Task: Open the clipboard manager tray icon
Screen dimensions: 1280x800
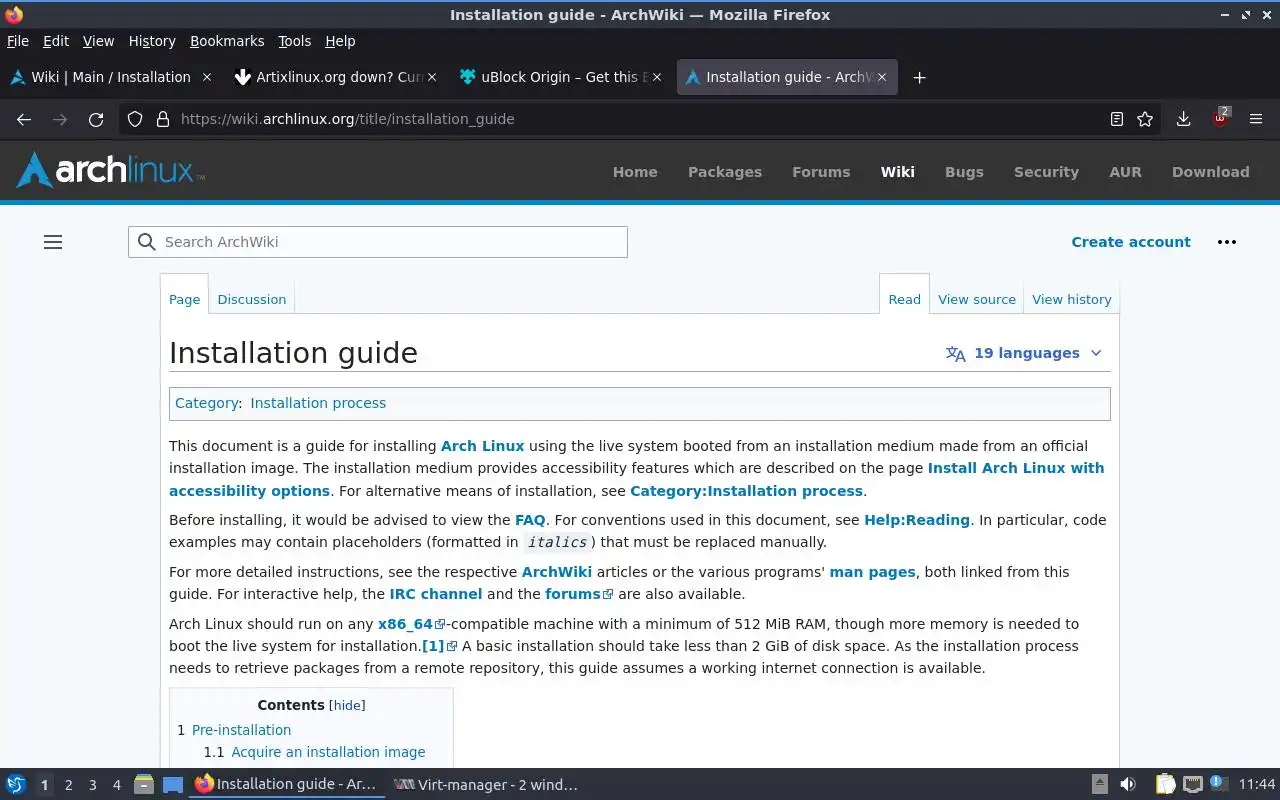Action: click(x=1166, y=785)
